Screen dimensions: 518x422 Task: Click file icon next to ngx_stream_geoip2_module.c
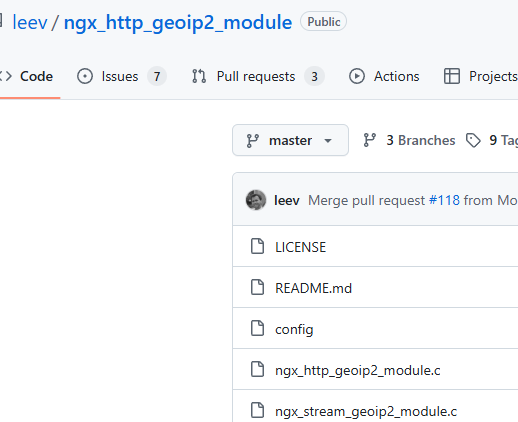point(257,410)
